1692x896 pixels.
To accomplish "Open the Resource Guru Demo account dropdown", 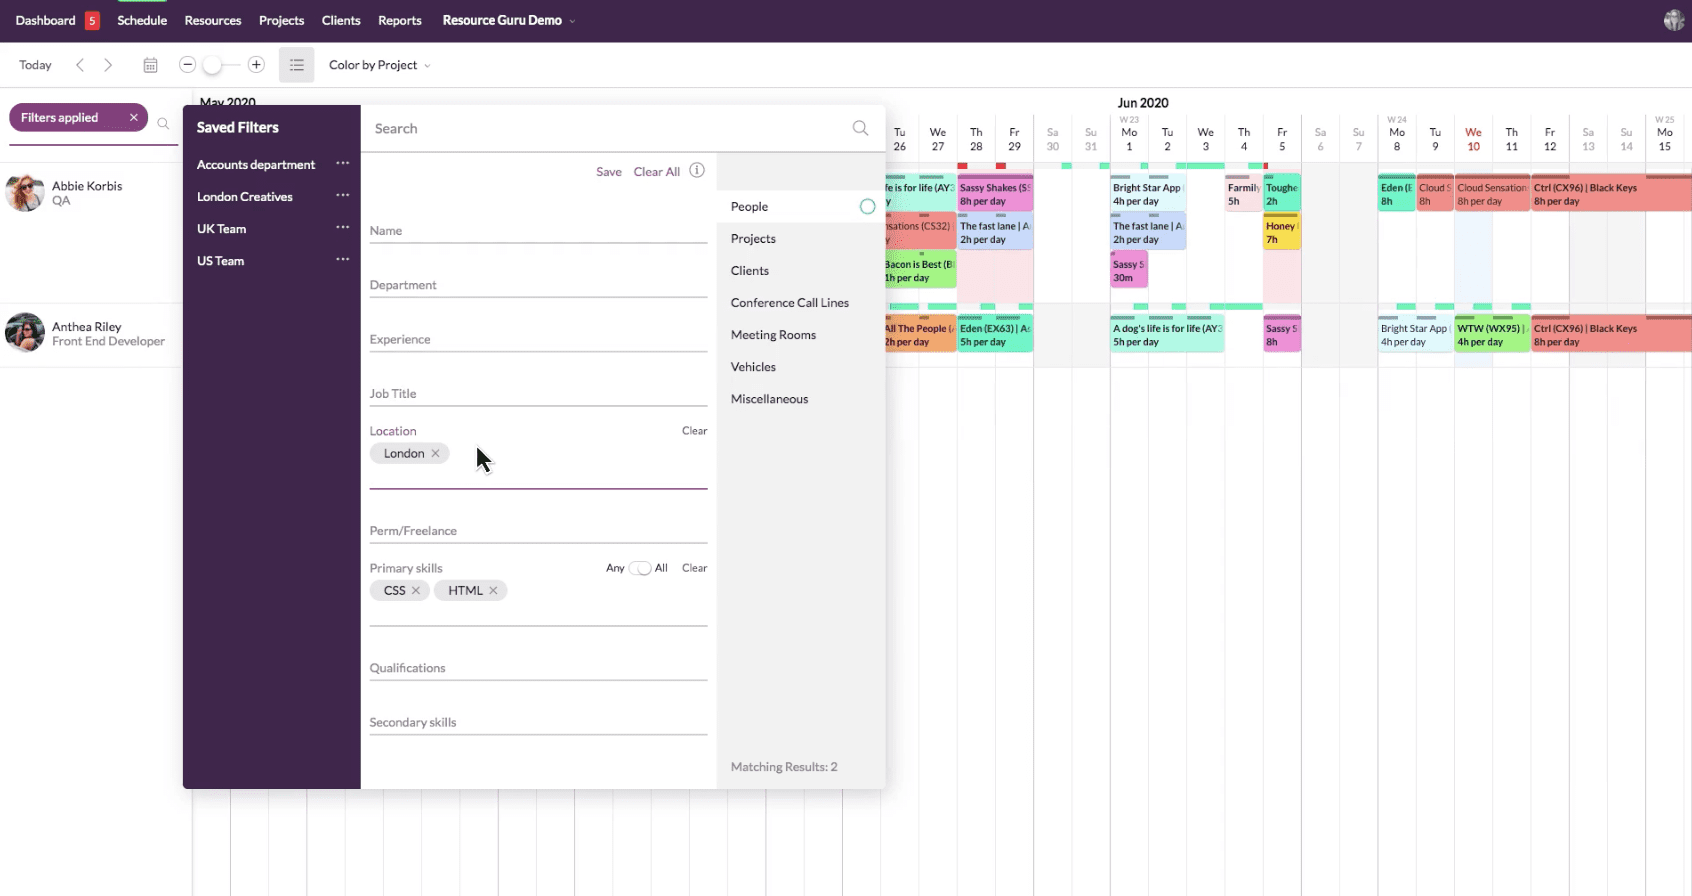I will (509, 20).
